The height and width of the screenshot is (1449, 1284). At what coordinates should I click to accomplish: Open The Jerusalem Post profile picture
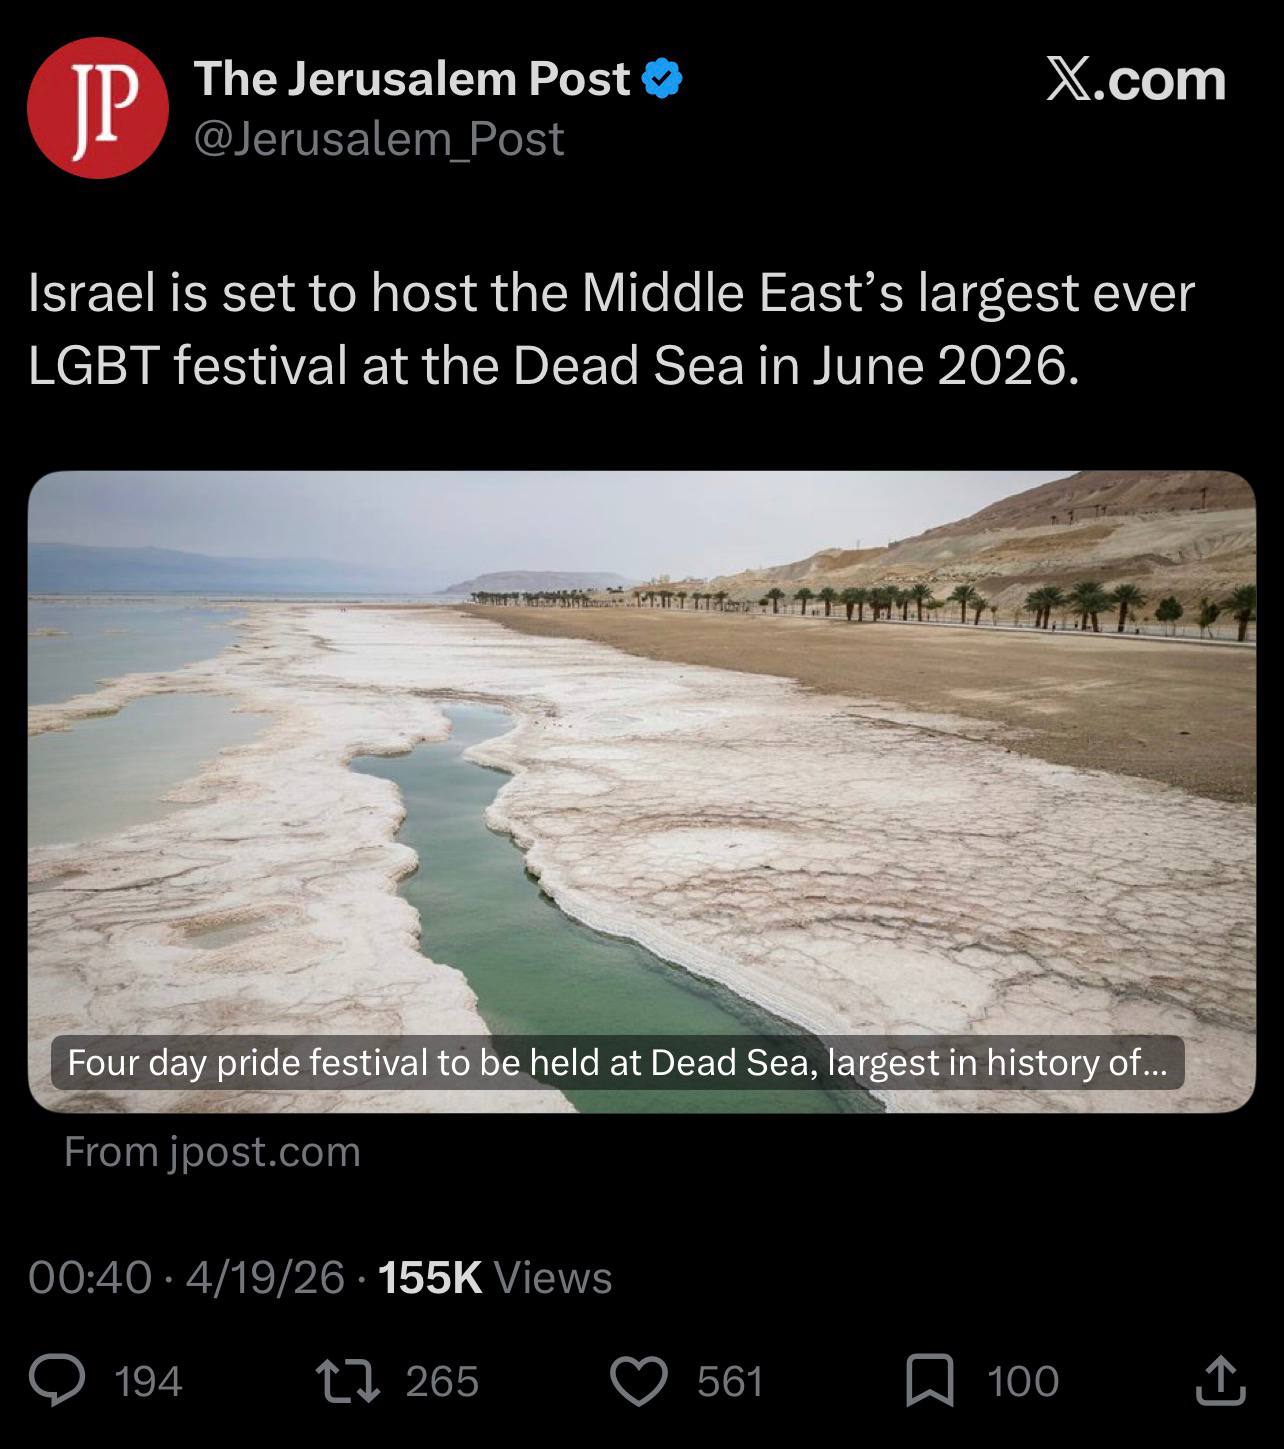98,107
